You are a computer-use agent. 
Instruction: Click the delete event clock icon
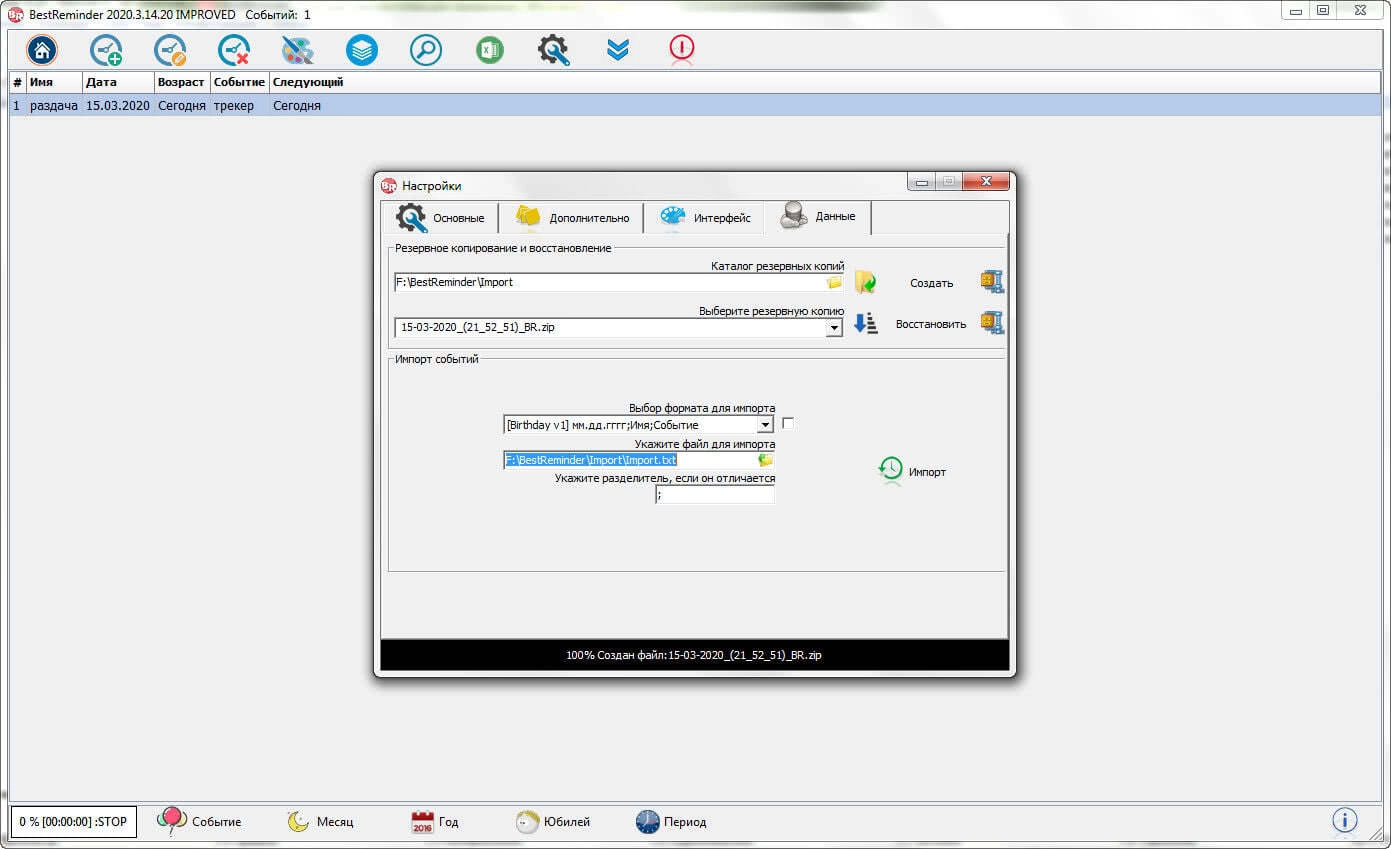pyautogui.click(x=234, y=50)
